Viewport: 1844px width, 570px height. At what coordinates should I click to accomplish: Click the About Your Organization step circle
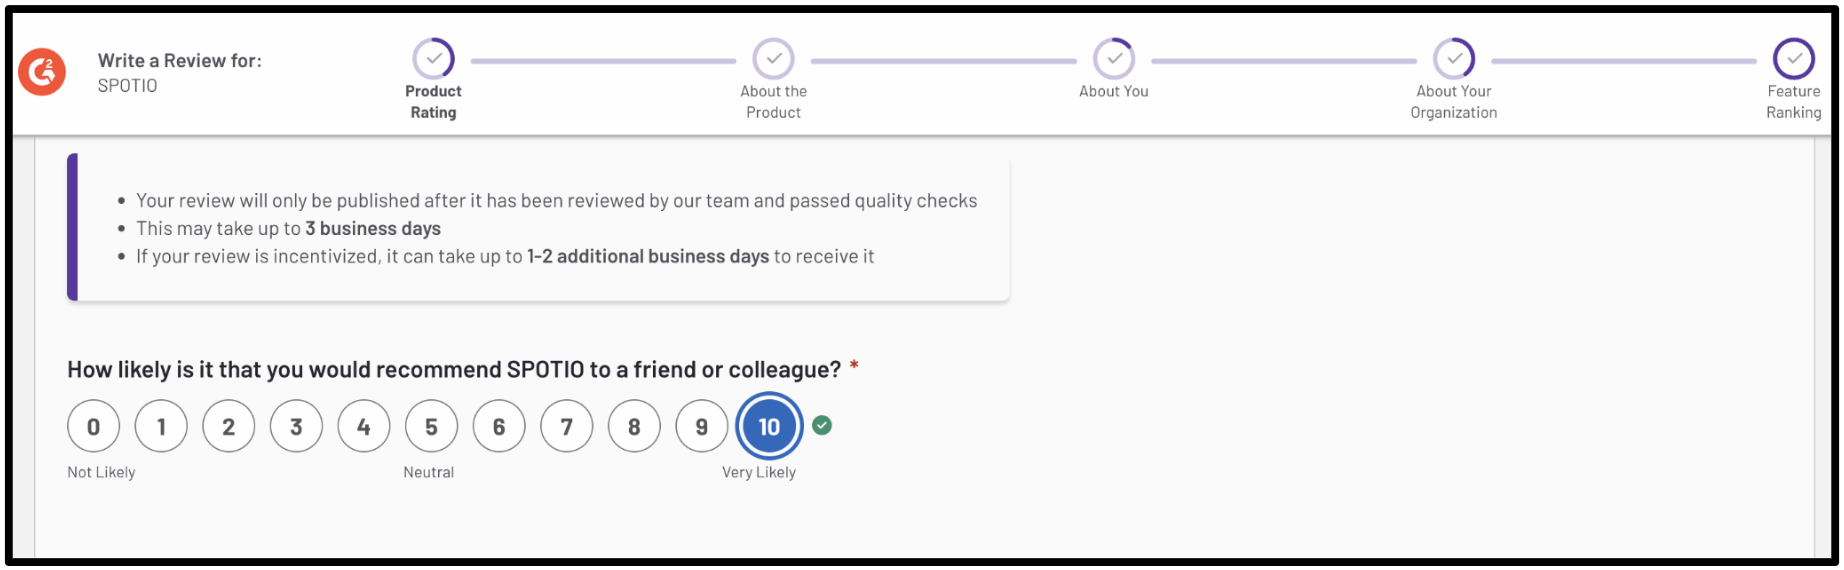point(1454,58)
